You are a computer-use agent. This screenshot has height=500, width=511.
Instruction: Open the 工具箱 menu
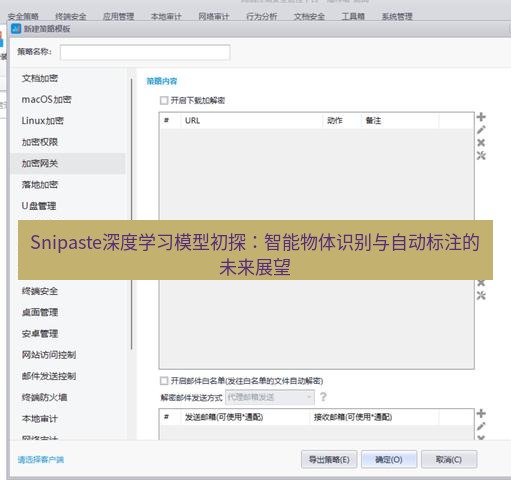point(353,16)
